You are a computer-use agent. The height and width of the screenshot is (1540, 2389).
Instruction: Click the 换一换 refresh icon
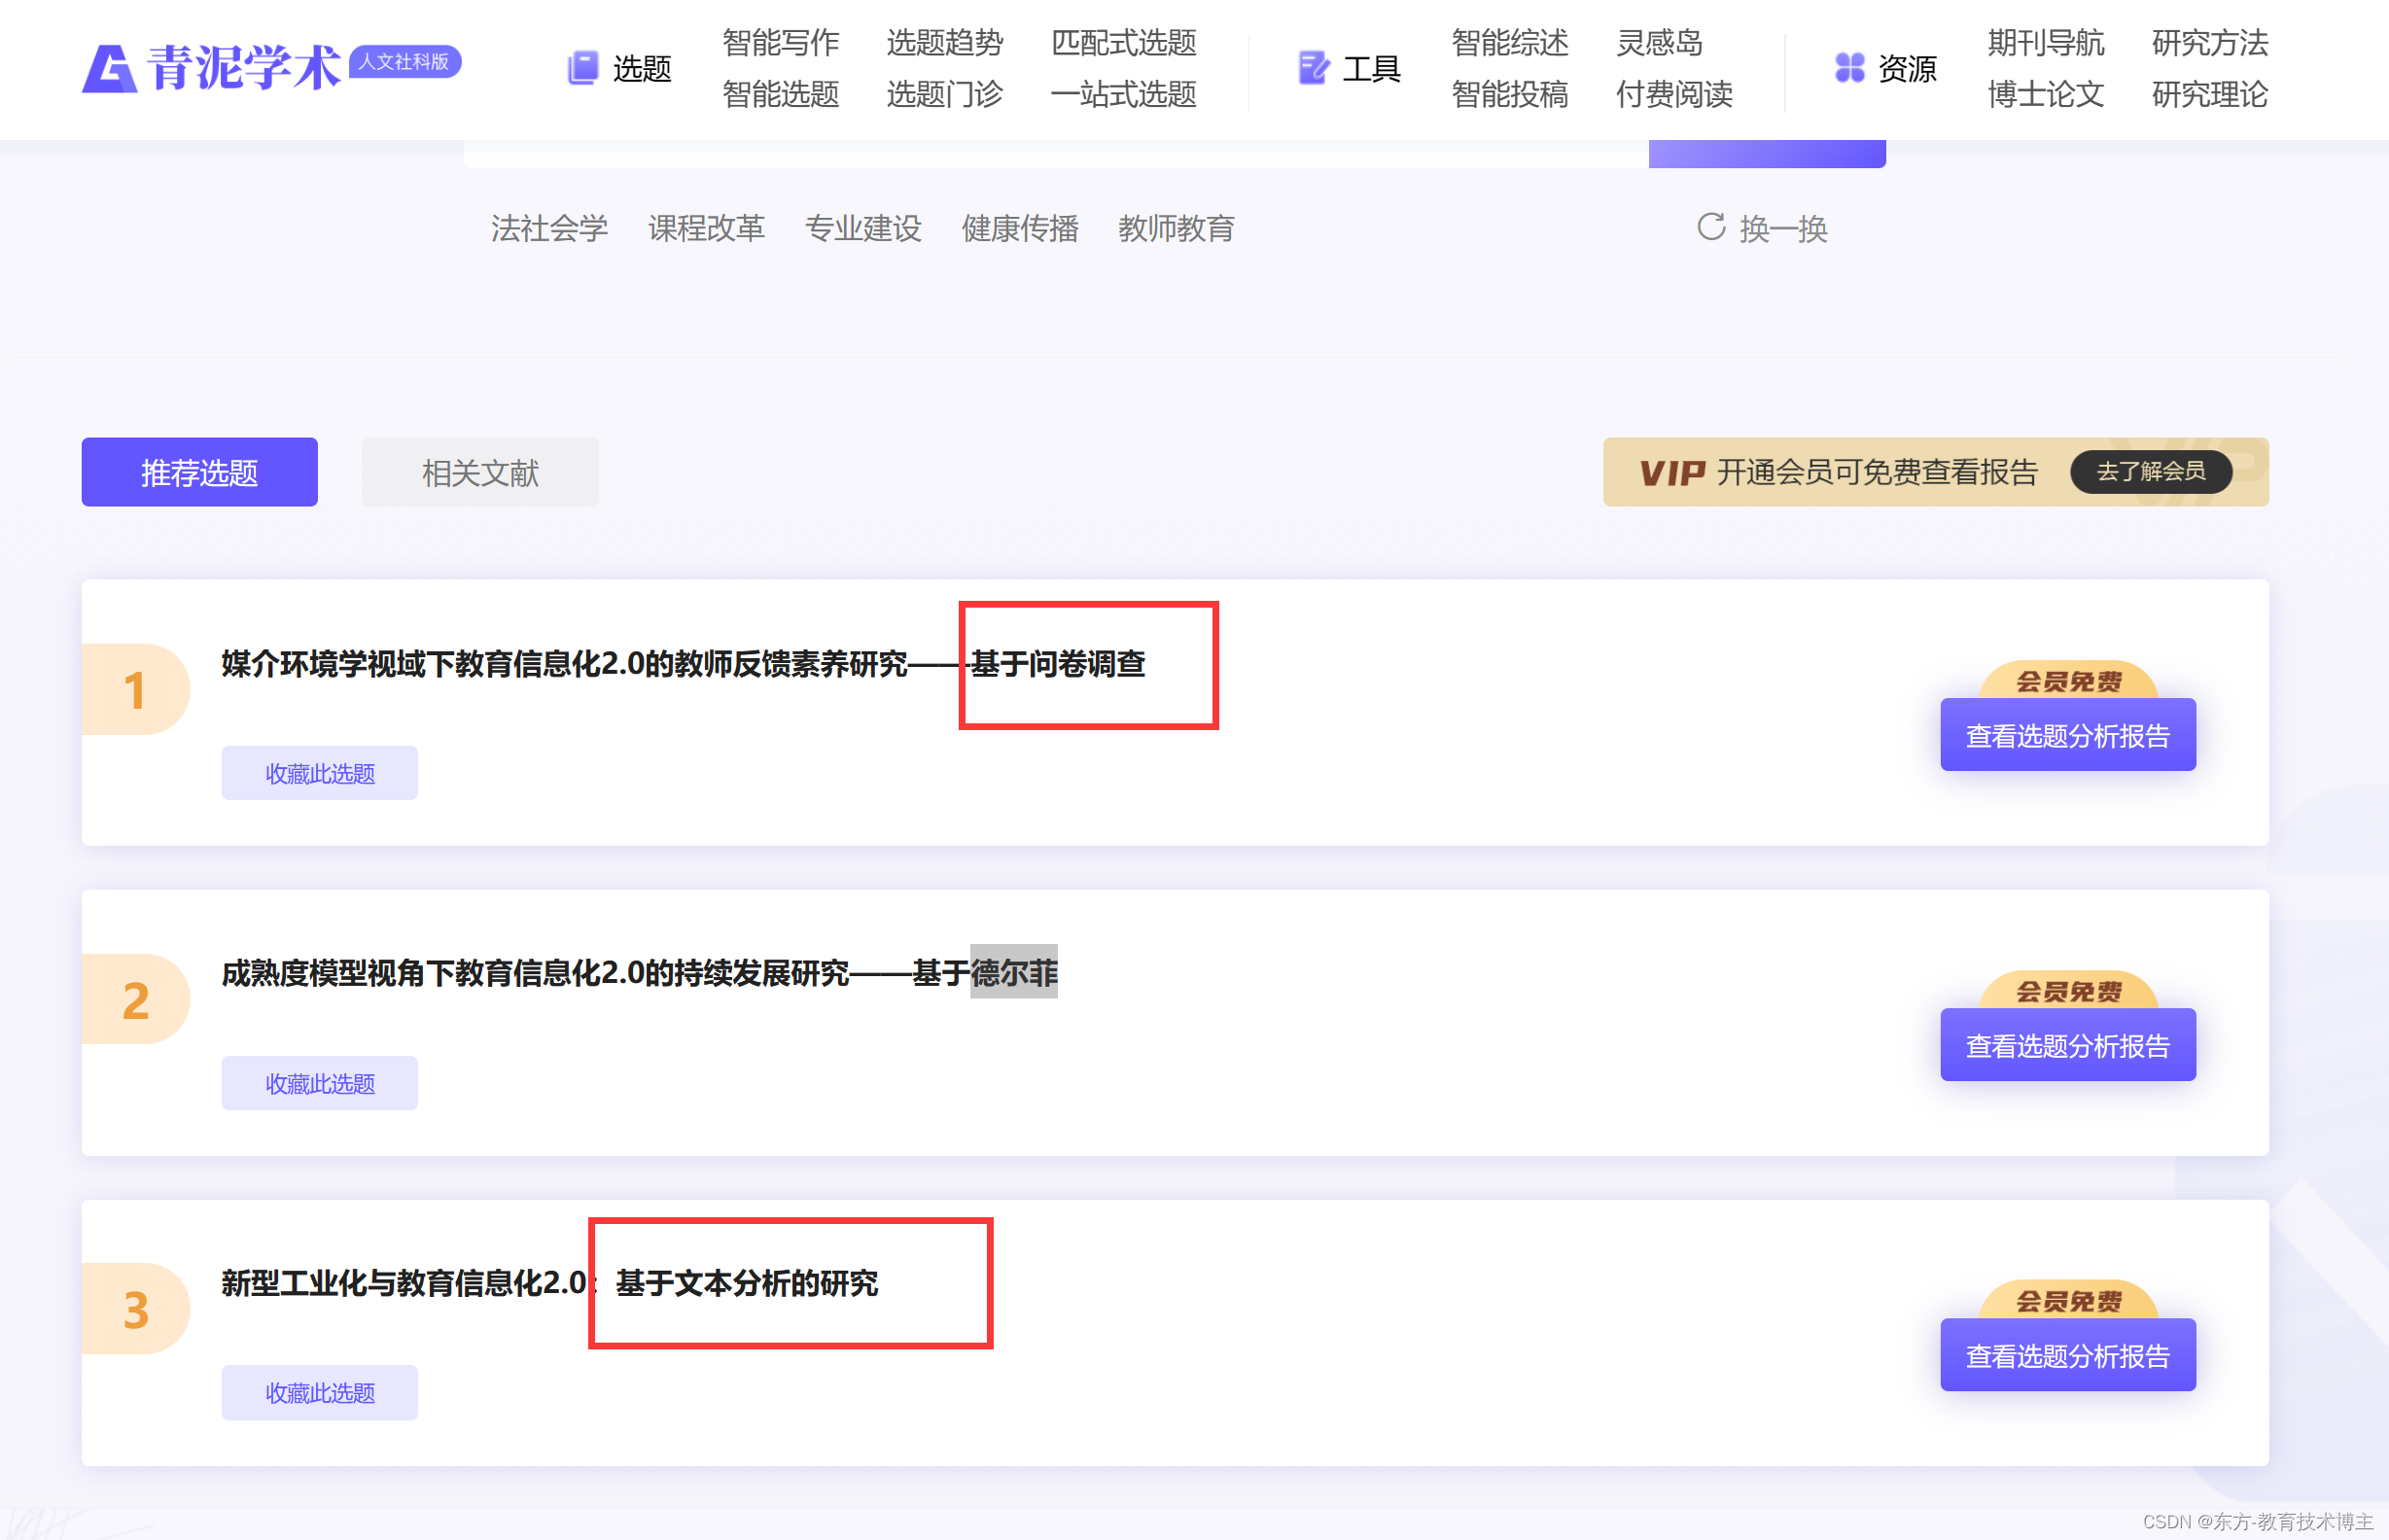pos(1710,227)
